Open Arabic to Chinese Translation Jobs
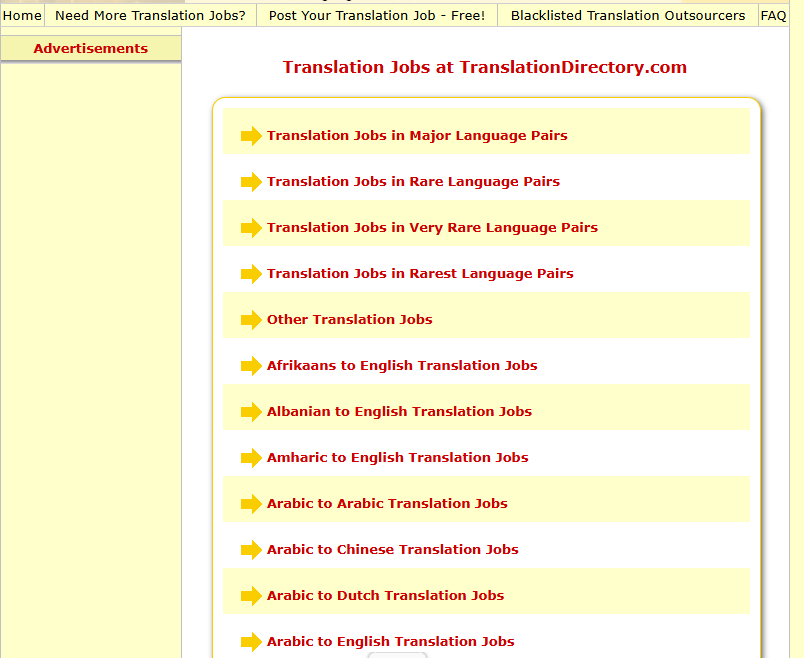The height and width of the screenshot is (658, 804). (x=392, y=550)
